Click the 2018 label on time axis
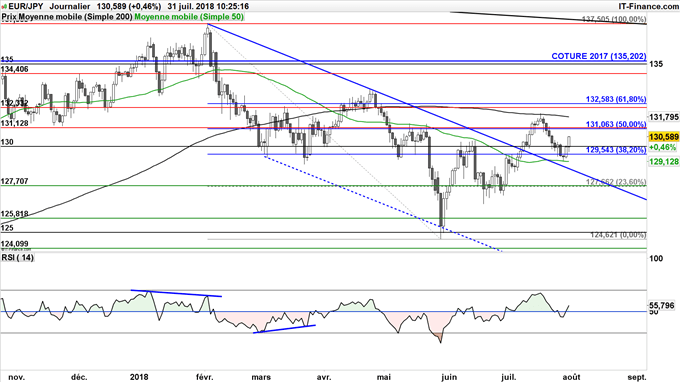 tap(139, 377)
